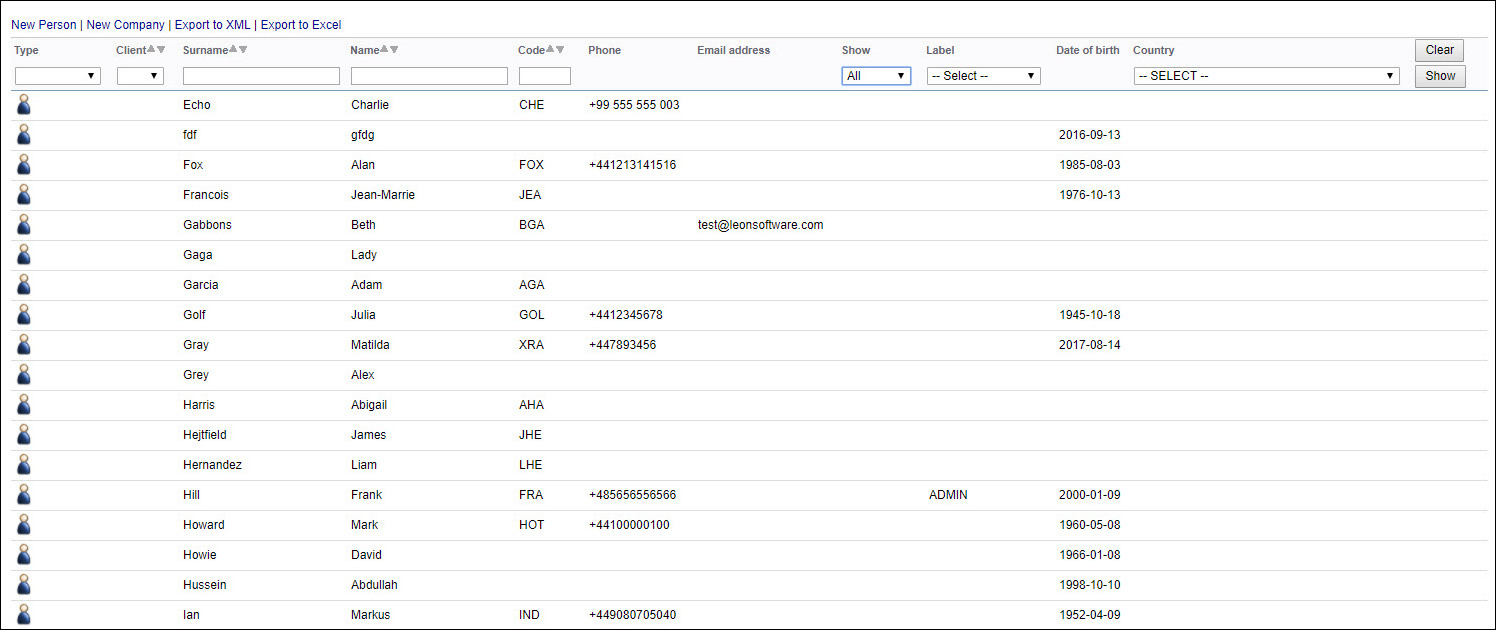Click the person icon in the Echo row
1496x630 pixels.
[24, 104]
